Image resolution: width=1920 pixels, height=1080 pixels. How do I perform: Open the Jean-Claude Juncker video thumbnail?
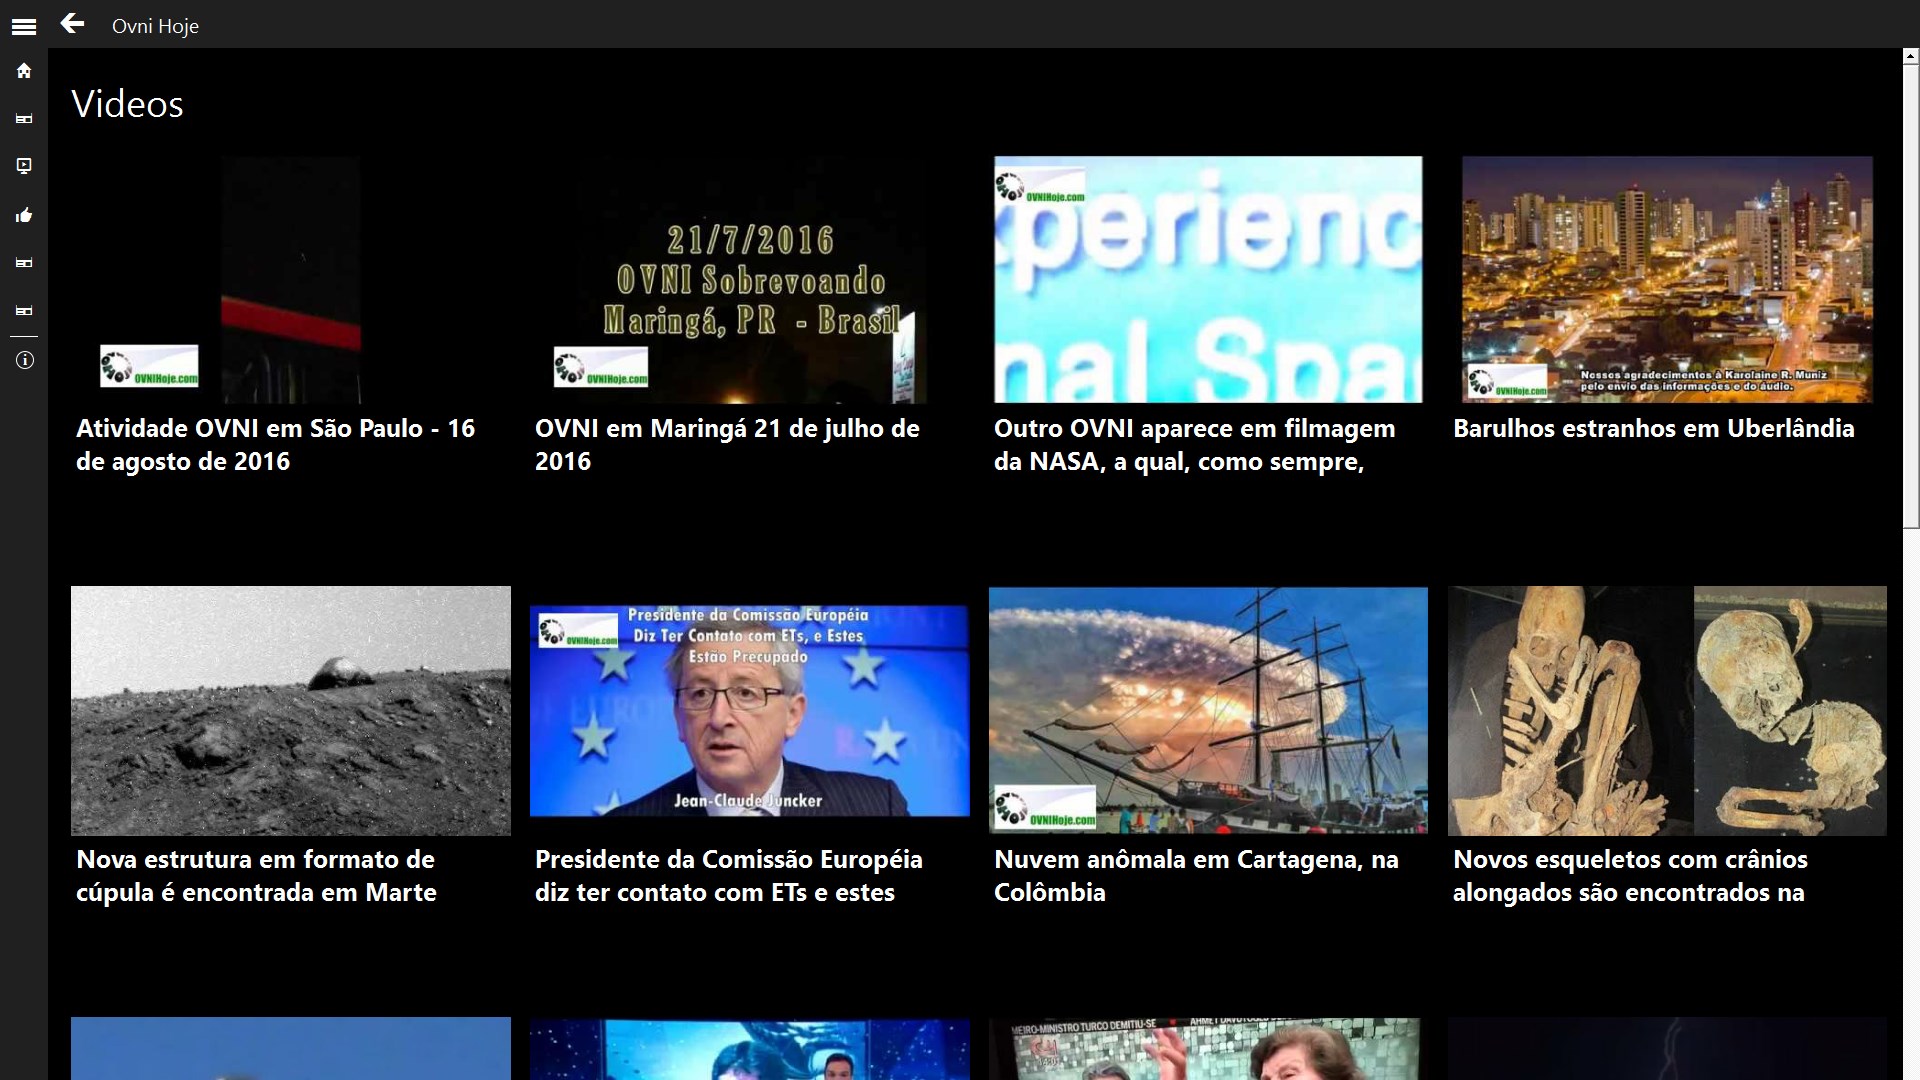pyautogui.click(x=749, y=710)
